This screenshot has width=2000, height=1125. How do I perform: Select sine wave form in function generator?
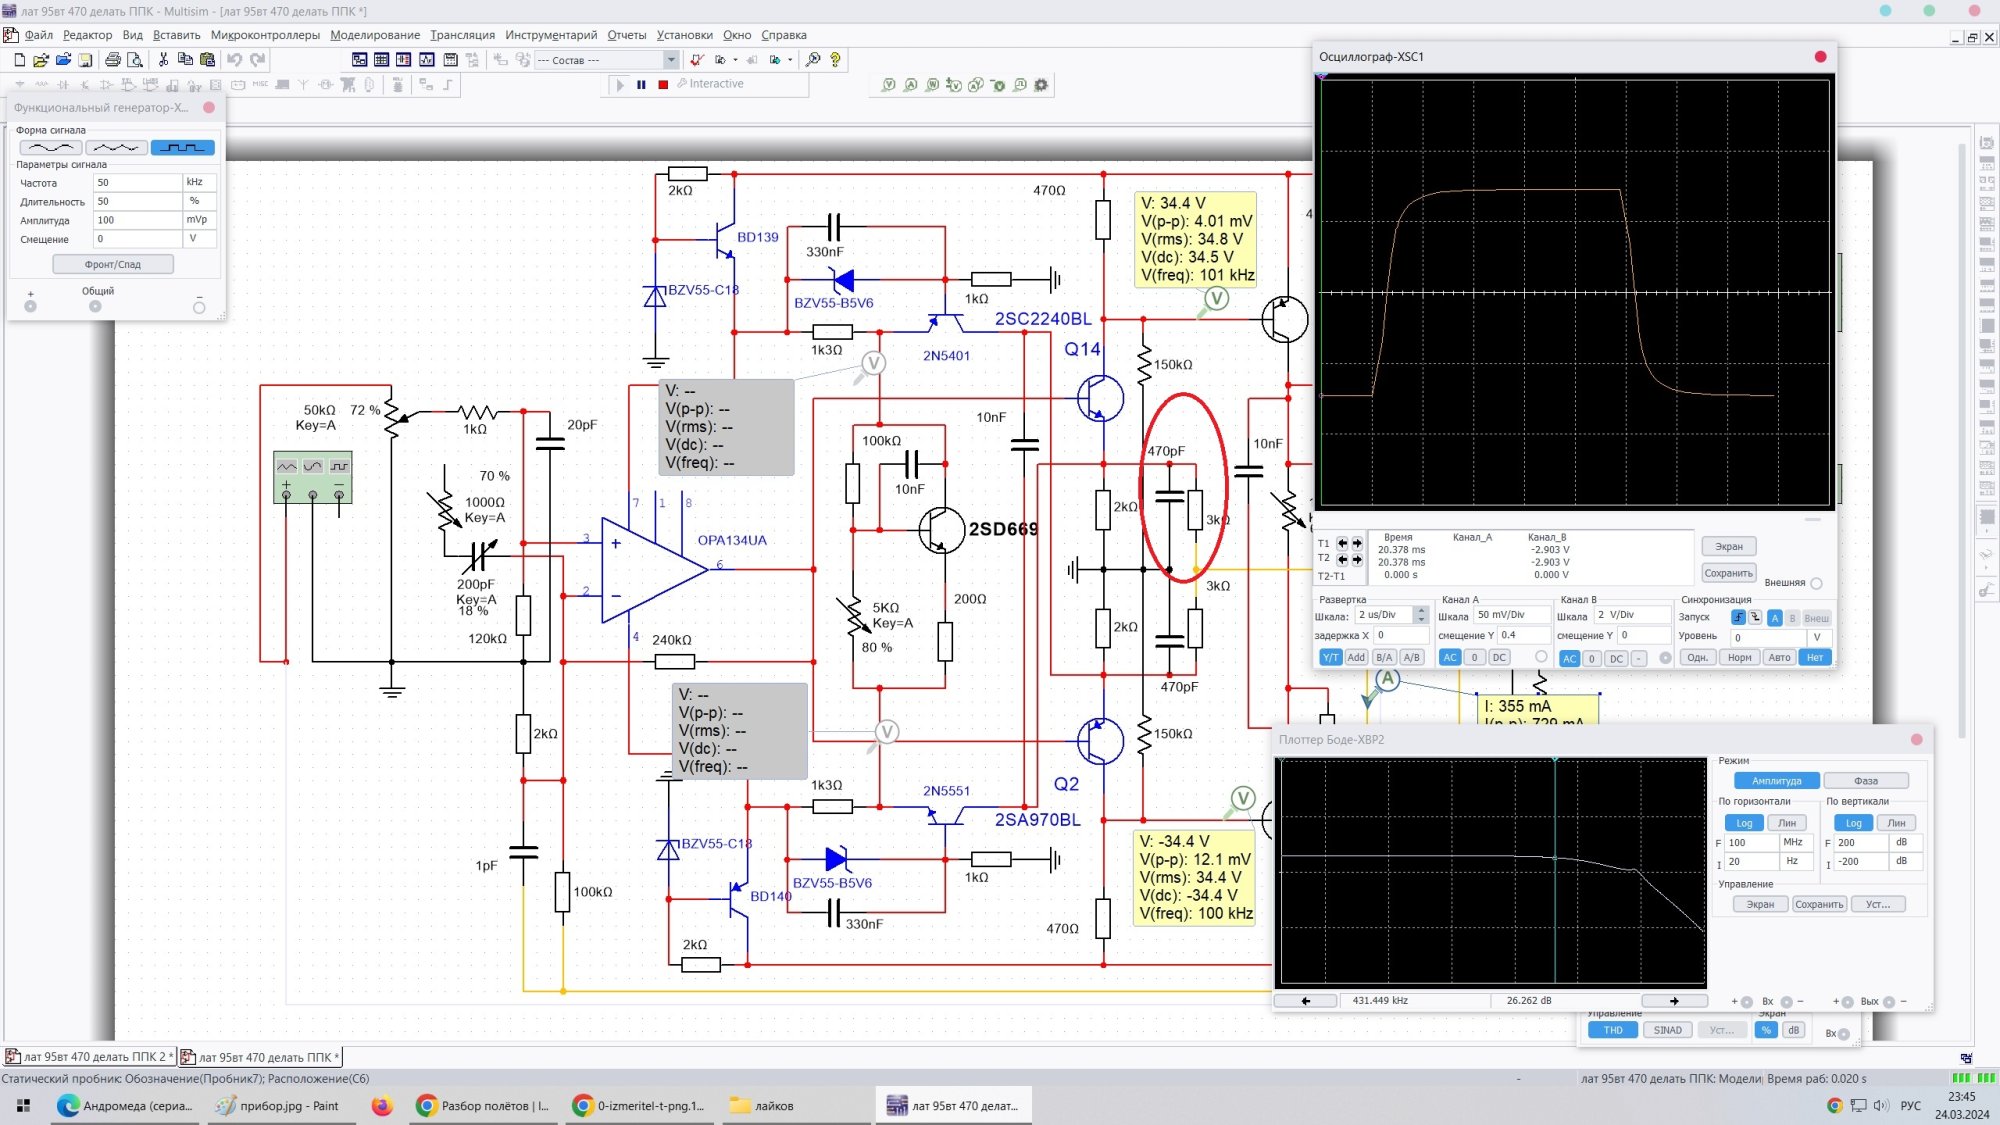click(50, 148)
